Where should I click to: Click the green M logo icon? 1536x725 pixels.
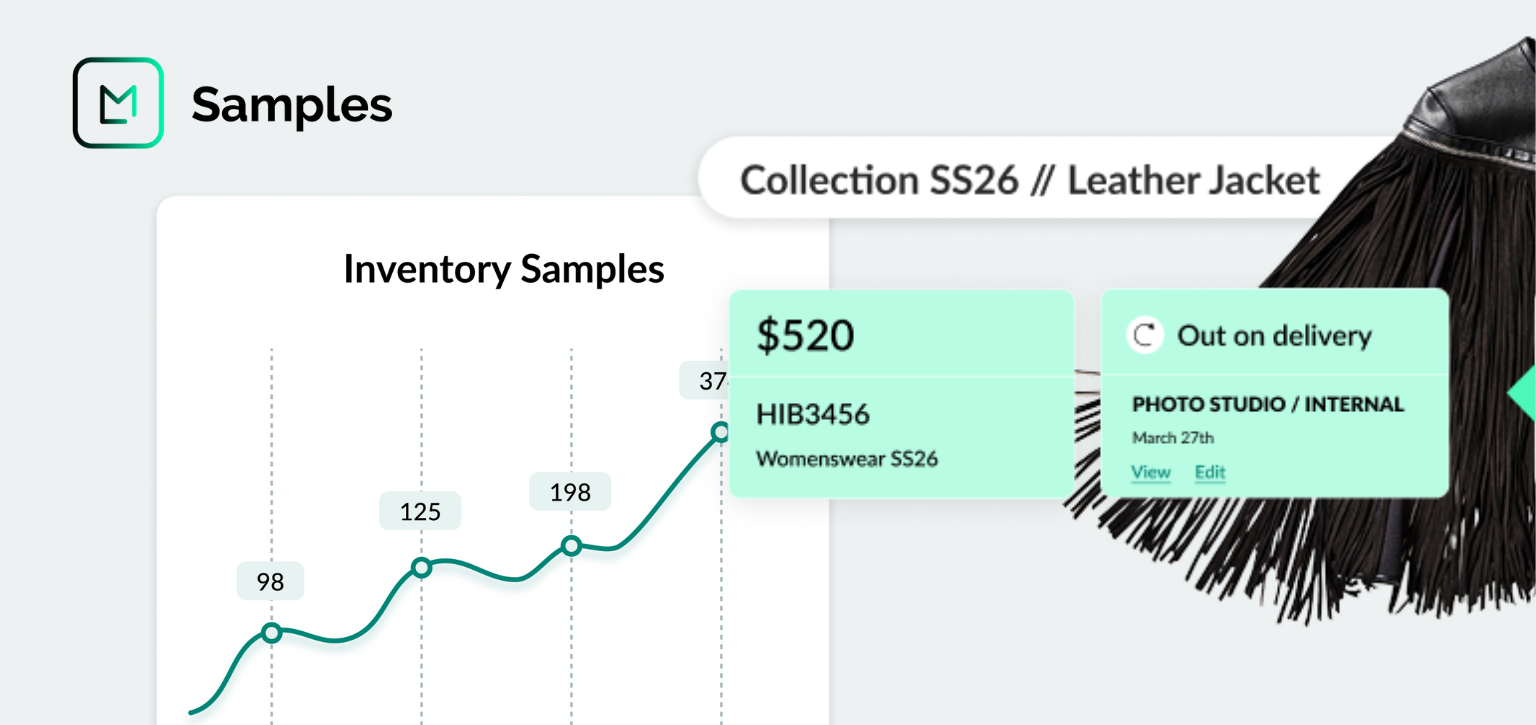click(x=118, y=103)
